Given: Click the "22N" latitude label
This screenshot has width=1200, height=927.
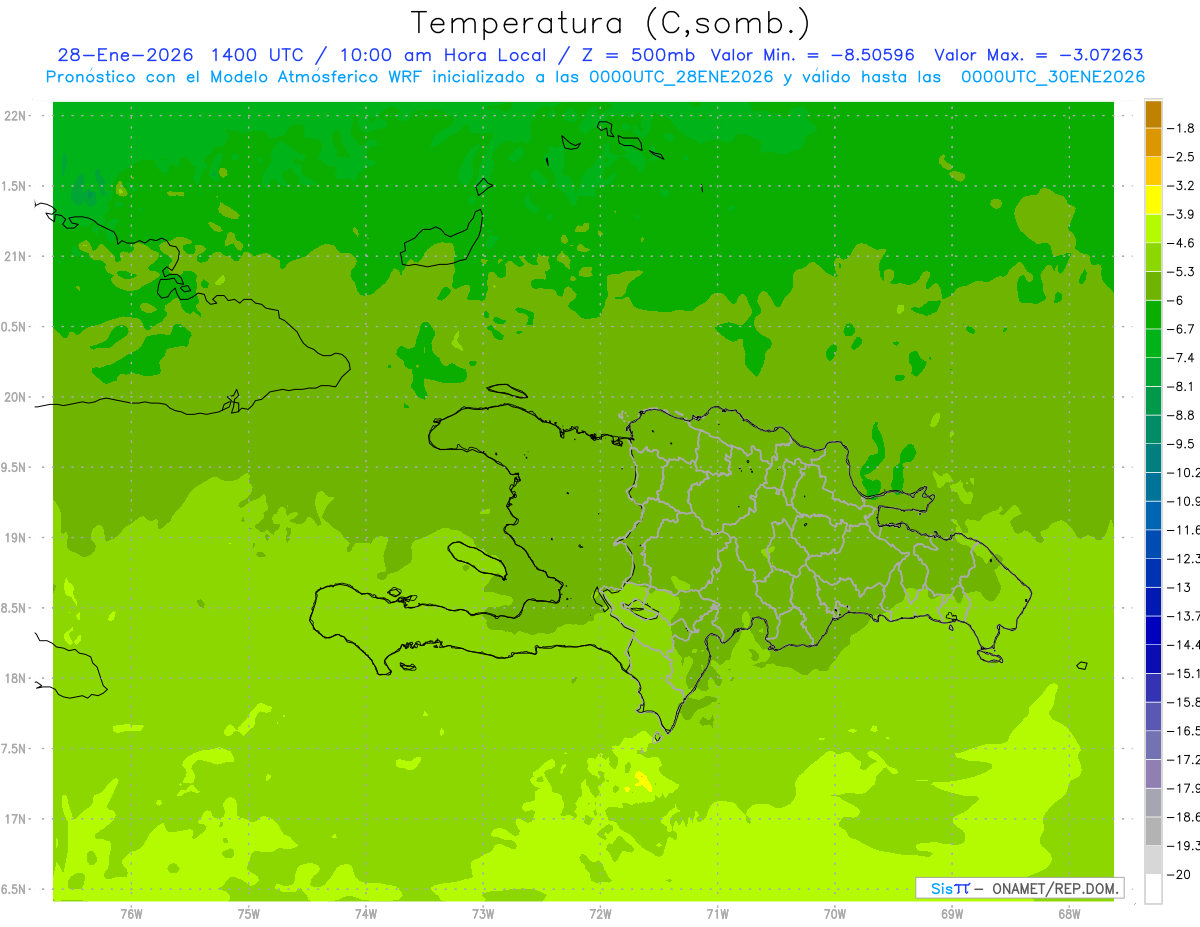Looking at the screenshot, I should point(16,116).
